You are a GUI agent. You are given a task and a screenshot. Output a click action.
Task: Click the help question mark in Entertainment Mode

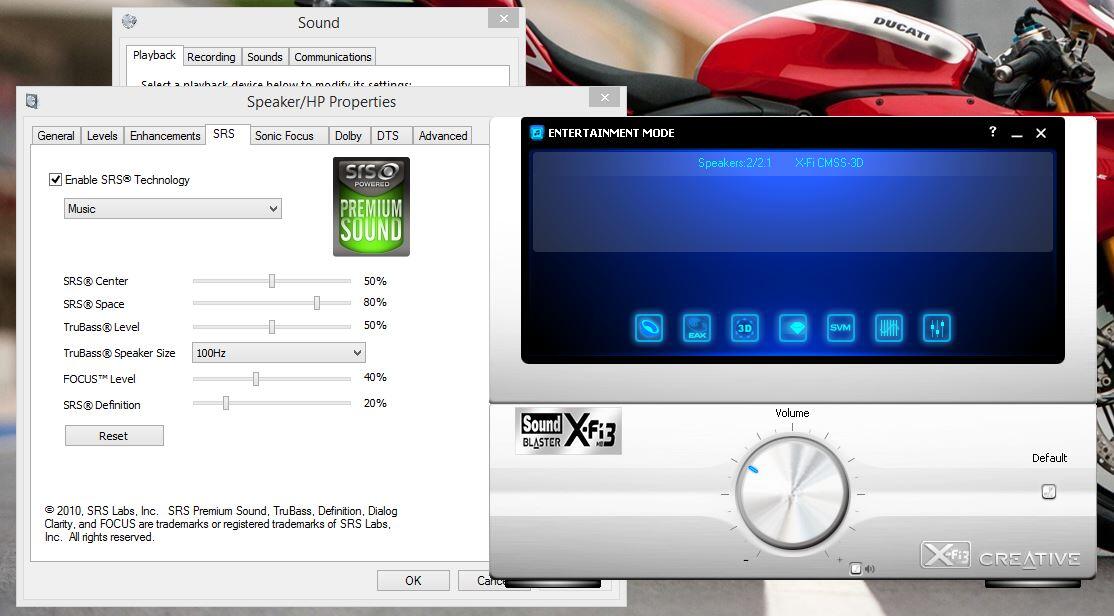click(x=993, y=131)
